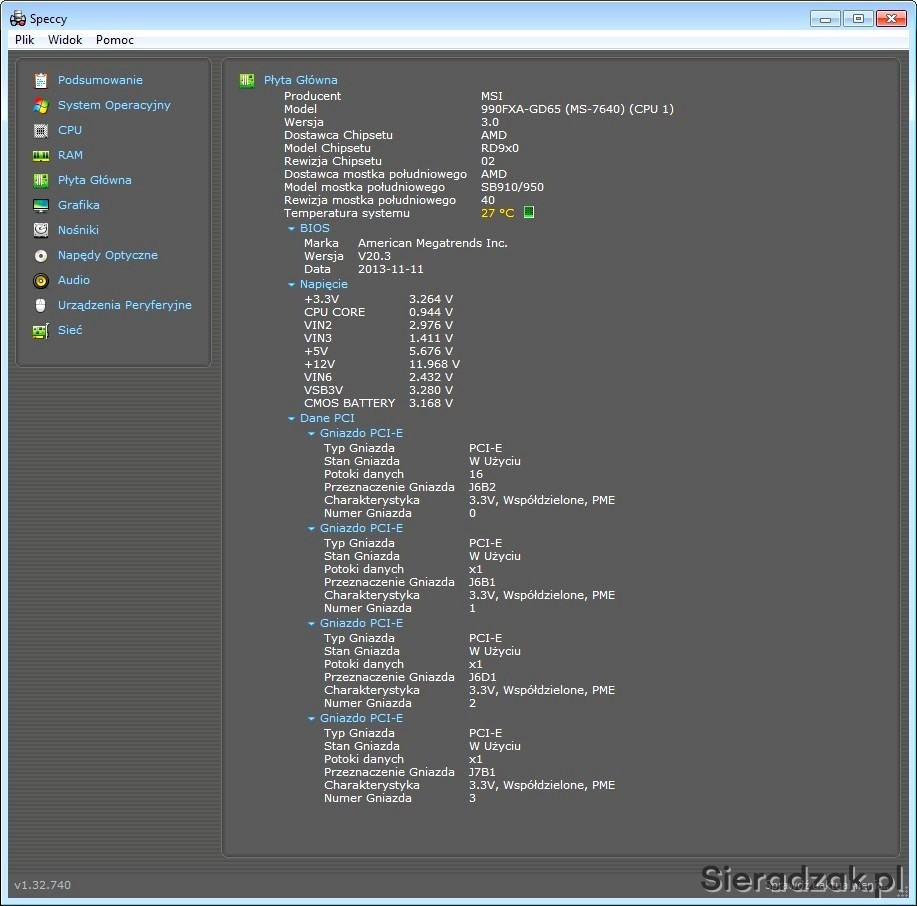917x906 pixels.
Task: Select the slot designation J7B1
Action: (x=482, y=772)
